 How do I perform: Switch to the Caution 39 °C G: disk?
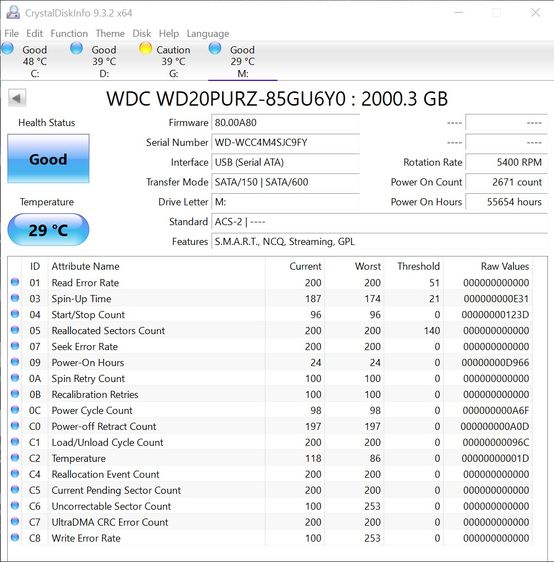pyautogui.click(x=173, y=61)
